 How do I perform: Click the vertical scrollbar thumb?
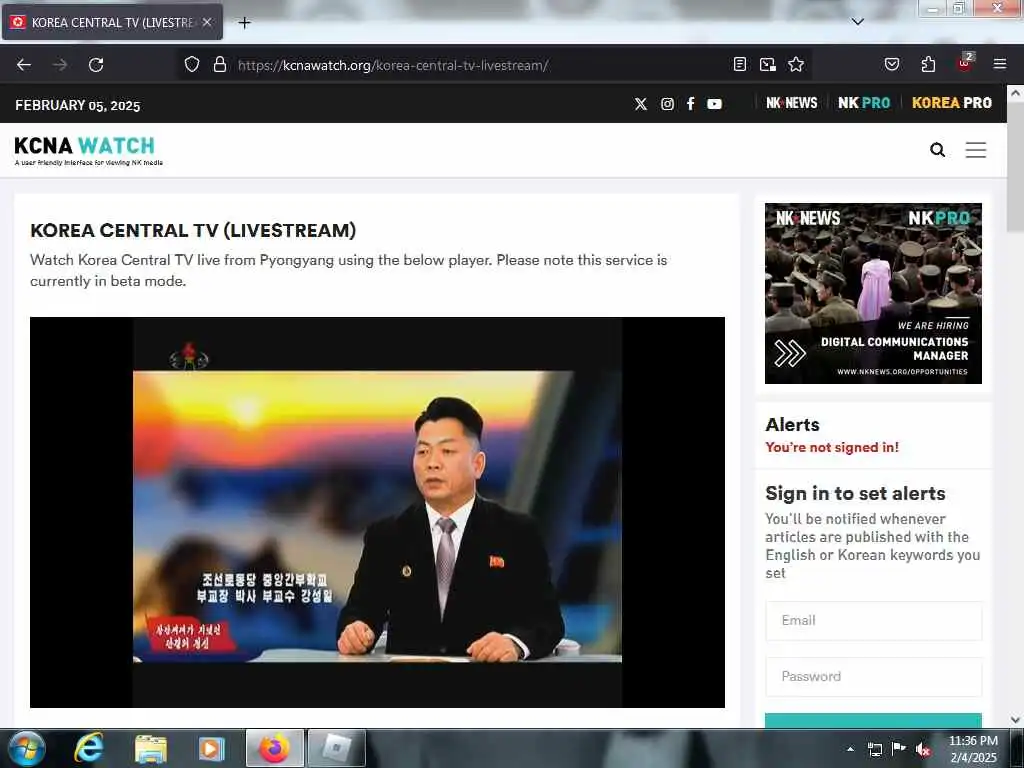coord(1016,167)
